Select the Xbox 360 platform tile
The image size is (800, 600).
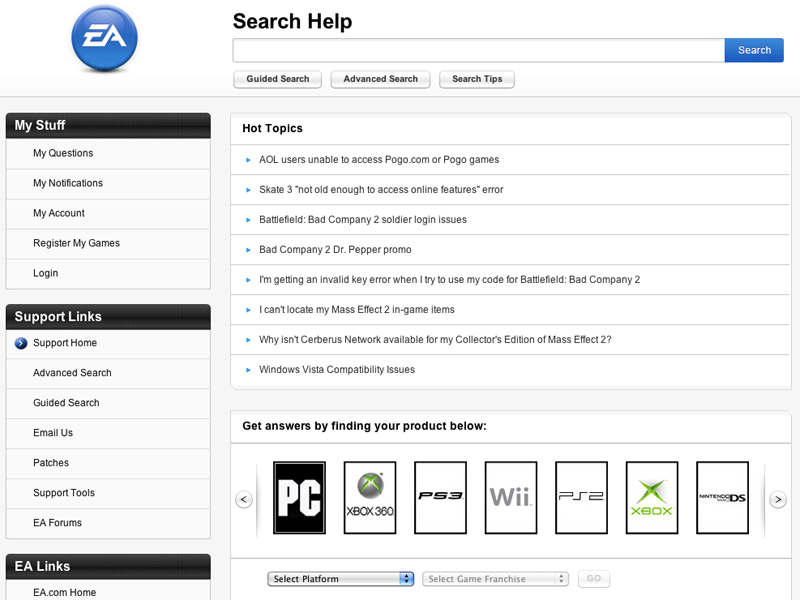click(x=370, y=497)
